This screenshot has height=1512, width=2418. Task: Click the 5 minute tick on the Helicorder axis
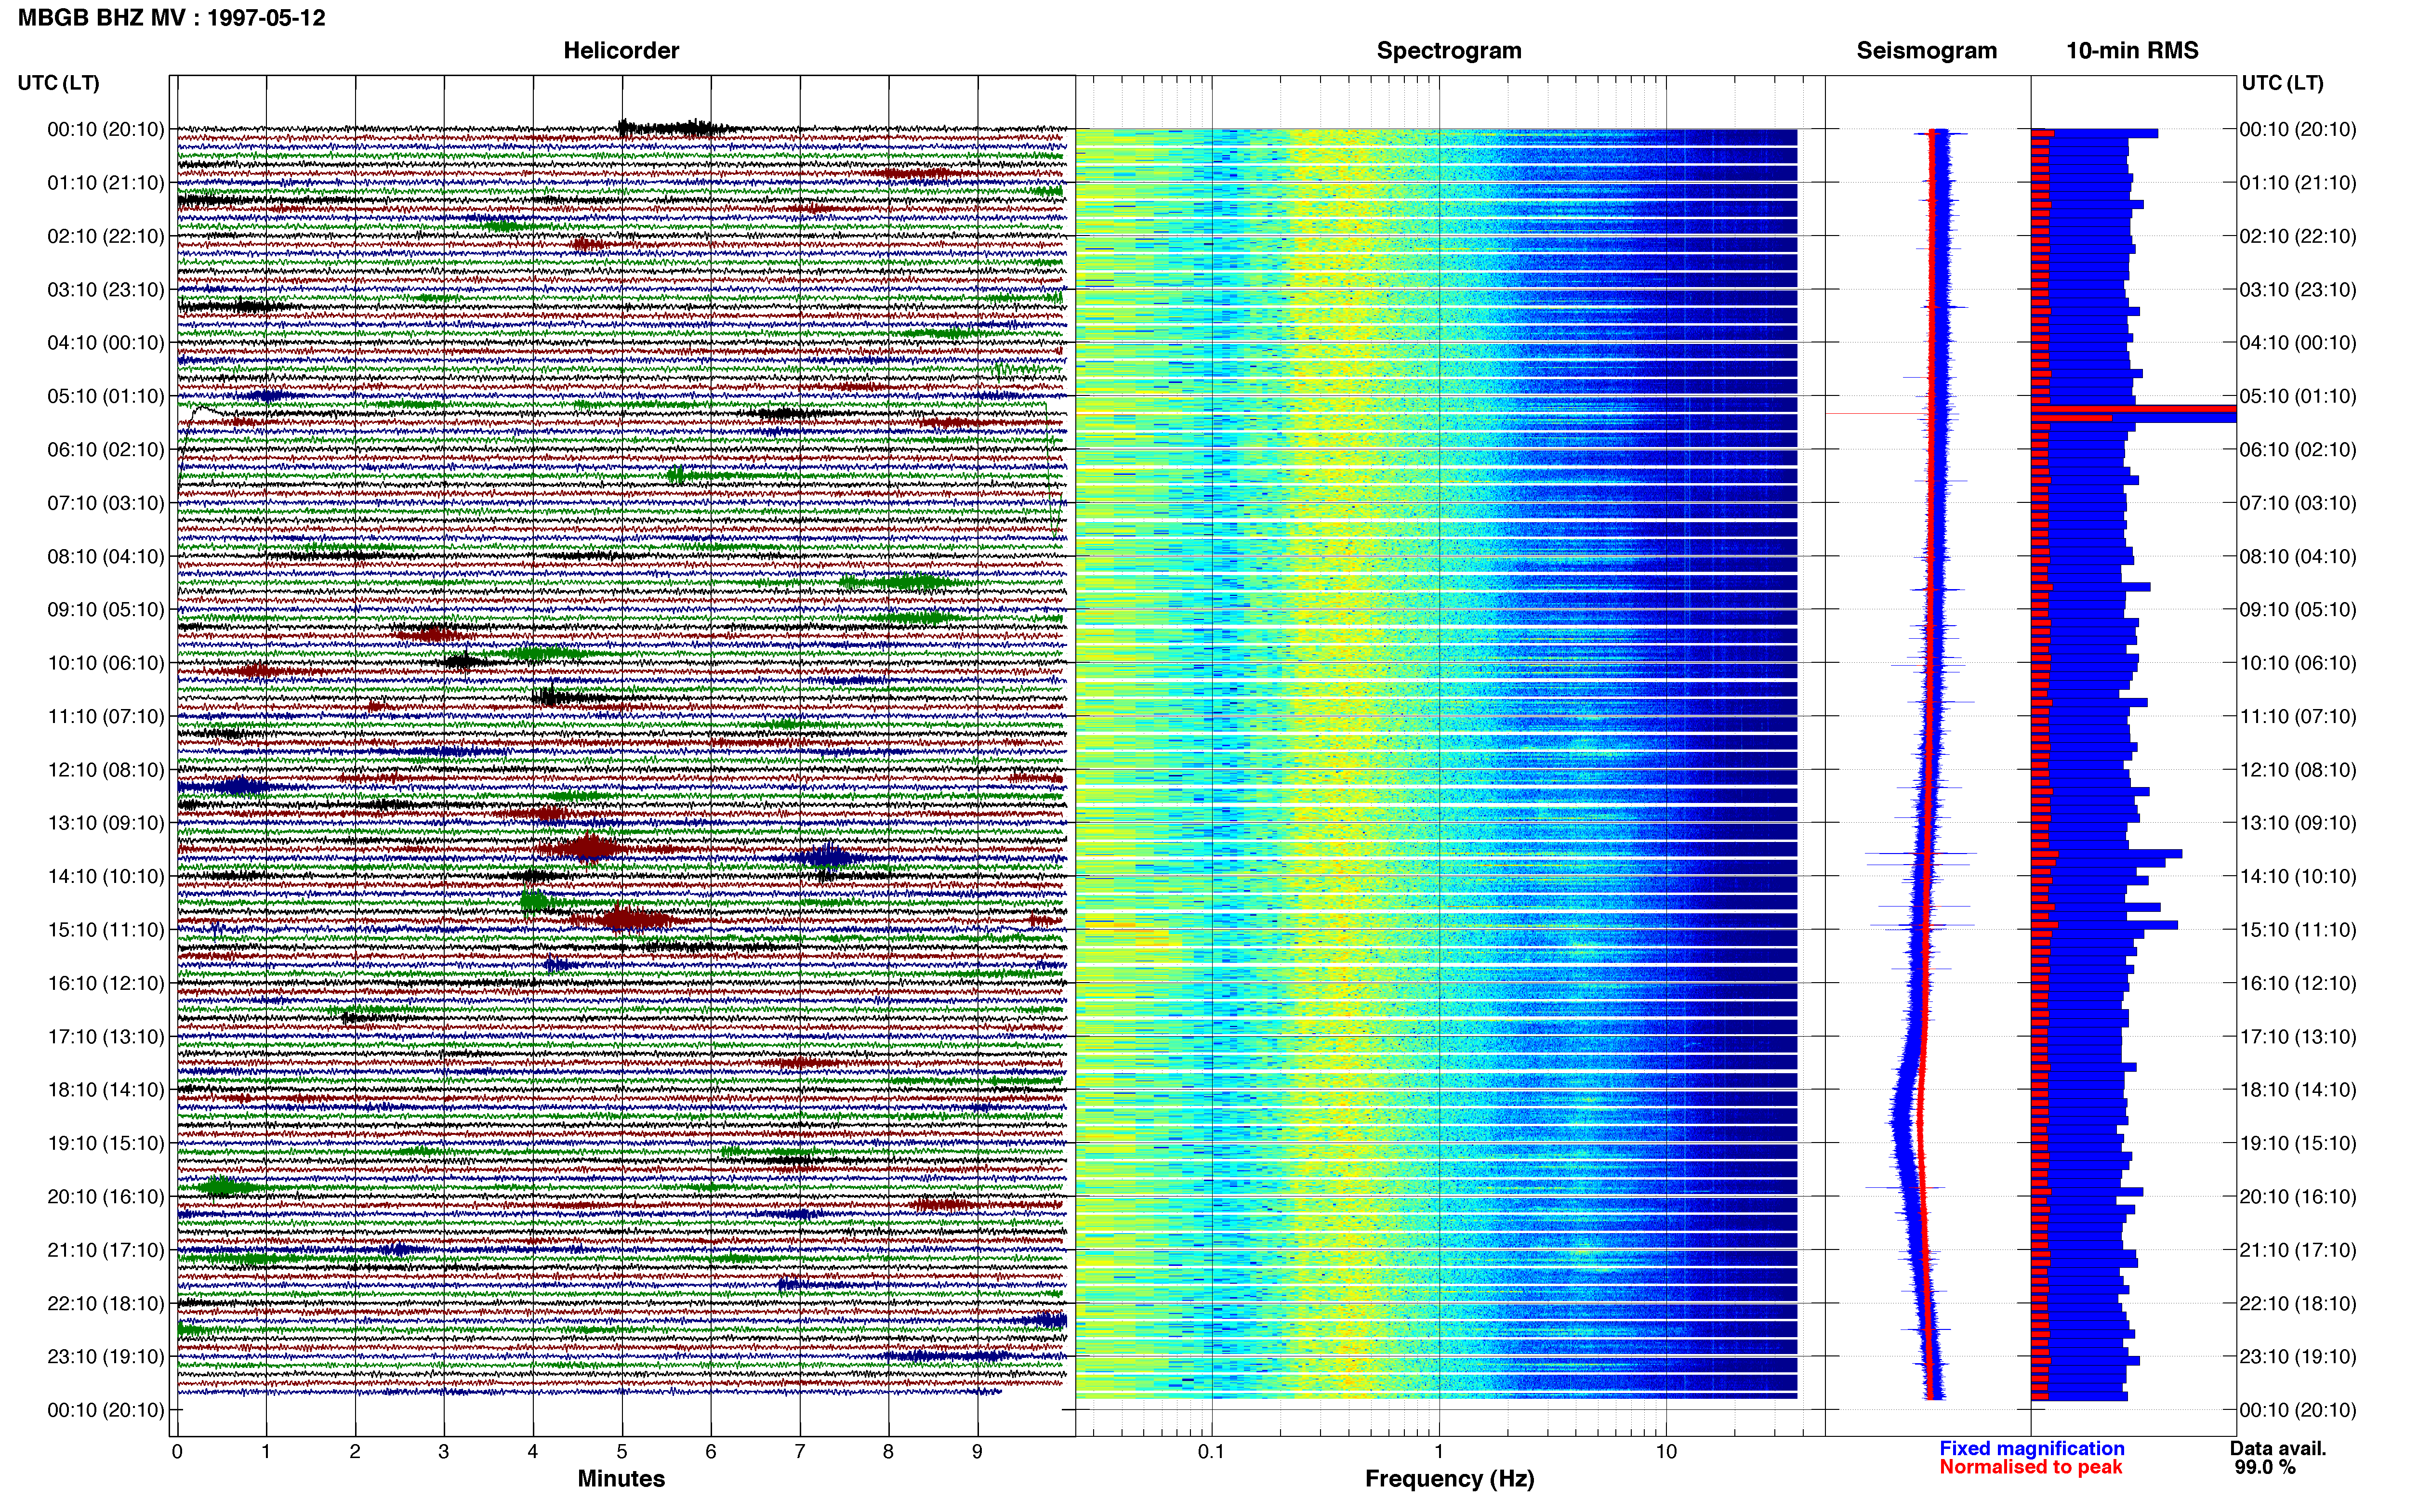point(621,1451)
